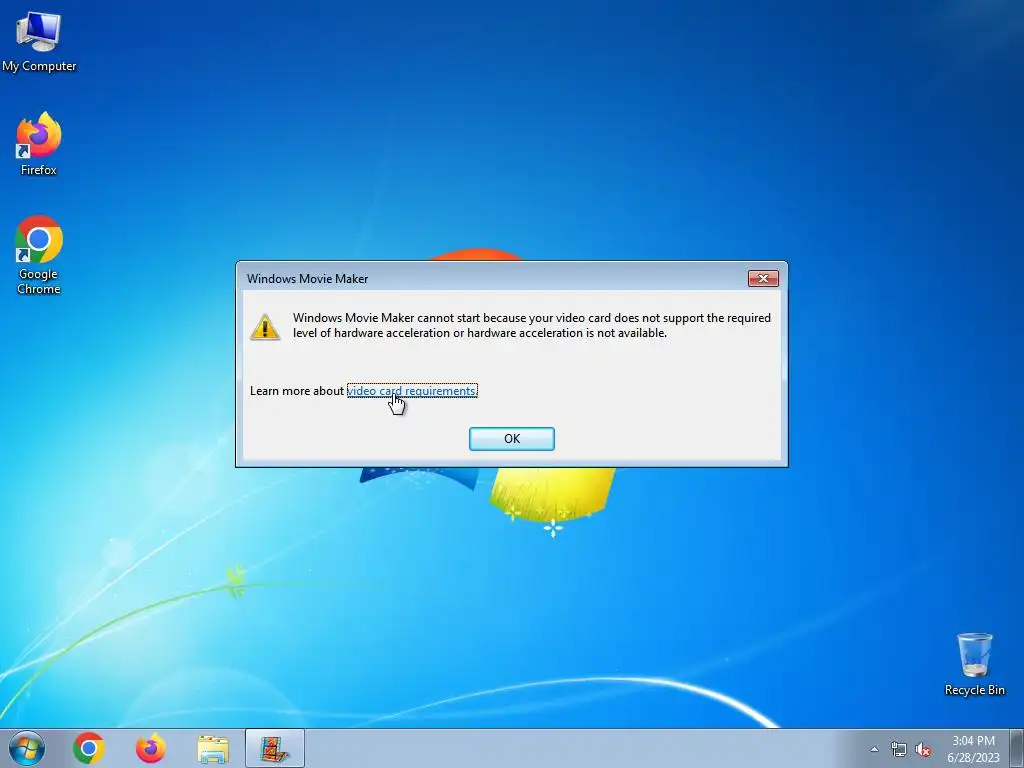Select the Recycle Bin desktop icon
This screenshot has height=768, width=1024.
point(974,664)
